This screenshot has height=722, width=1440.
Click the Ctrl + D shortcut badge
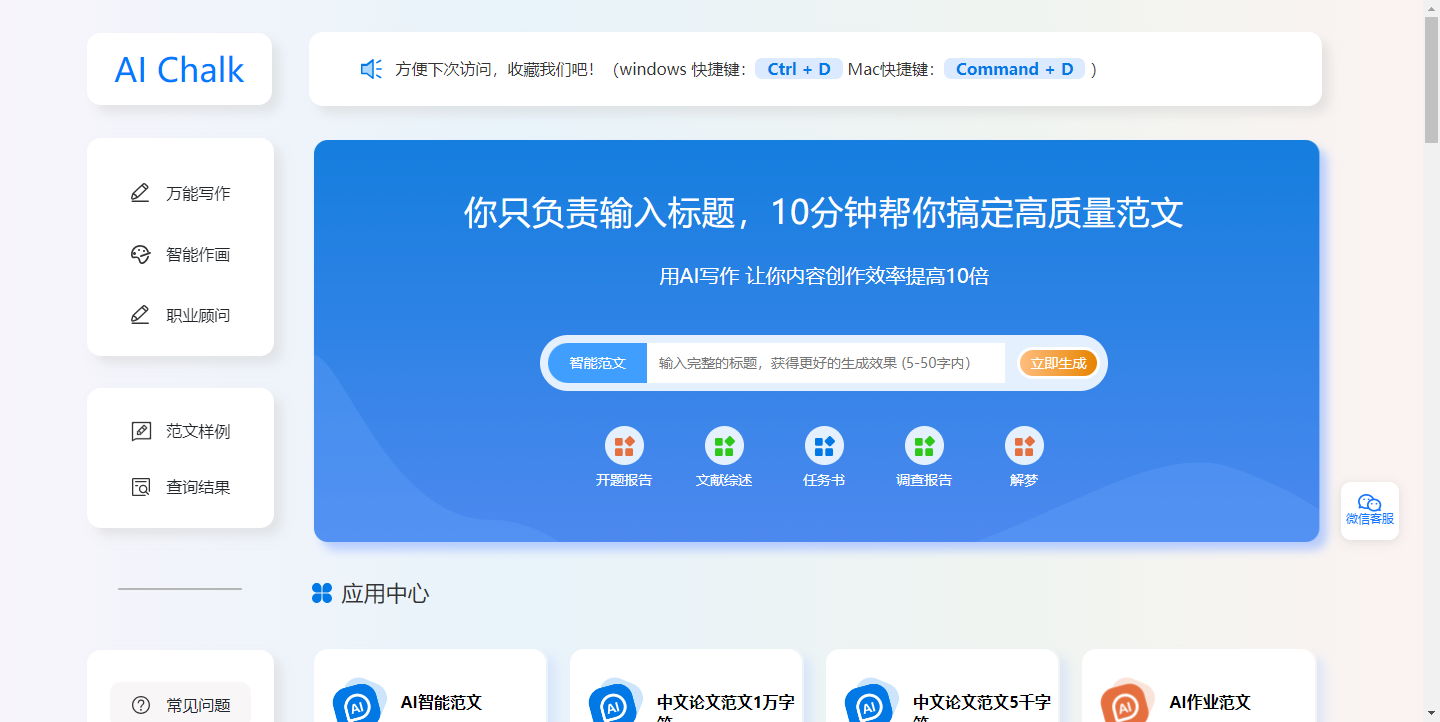click(x=799, y=69)
